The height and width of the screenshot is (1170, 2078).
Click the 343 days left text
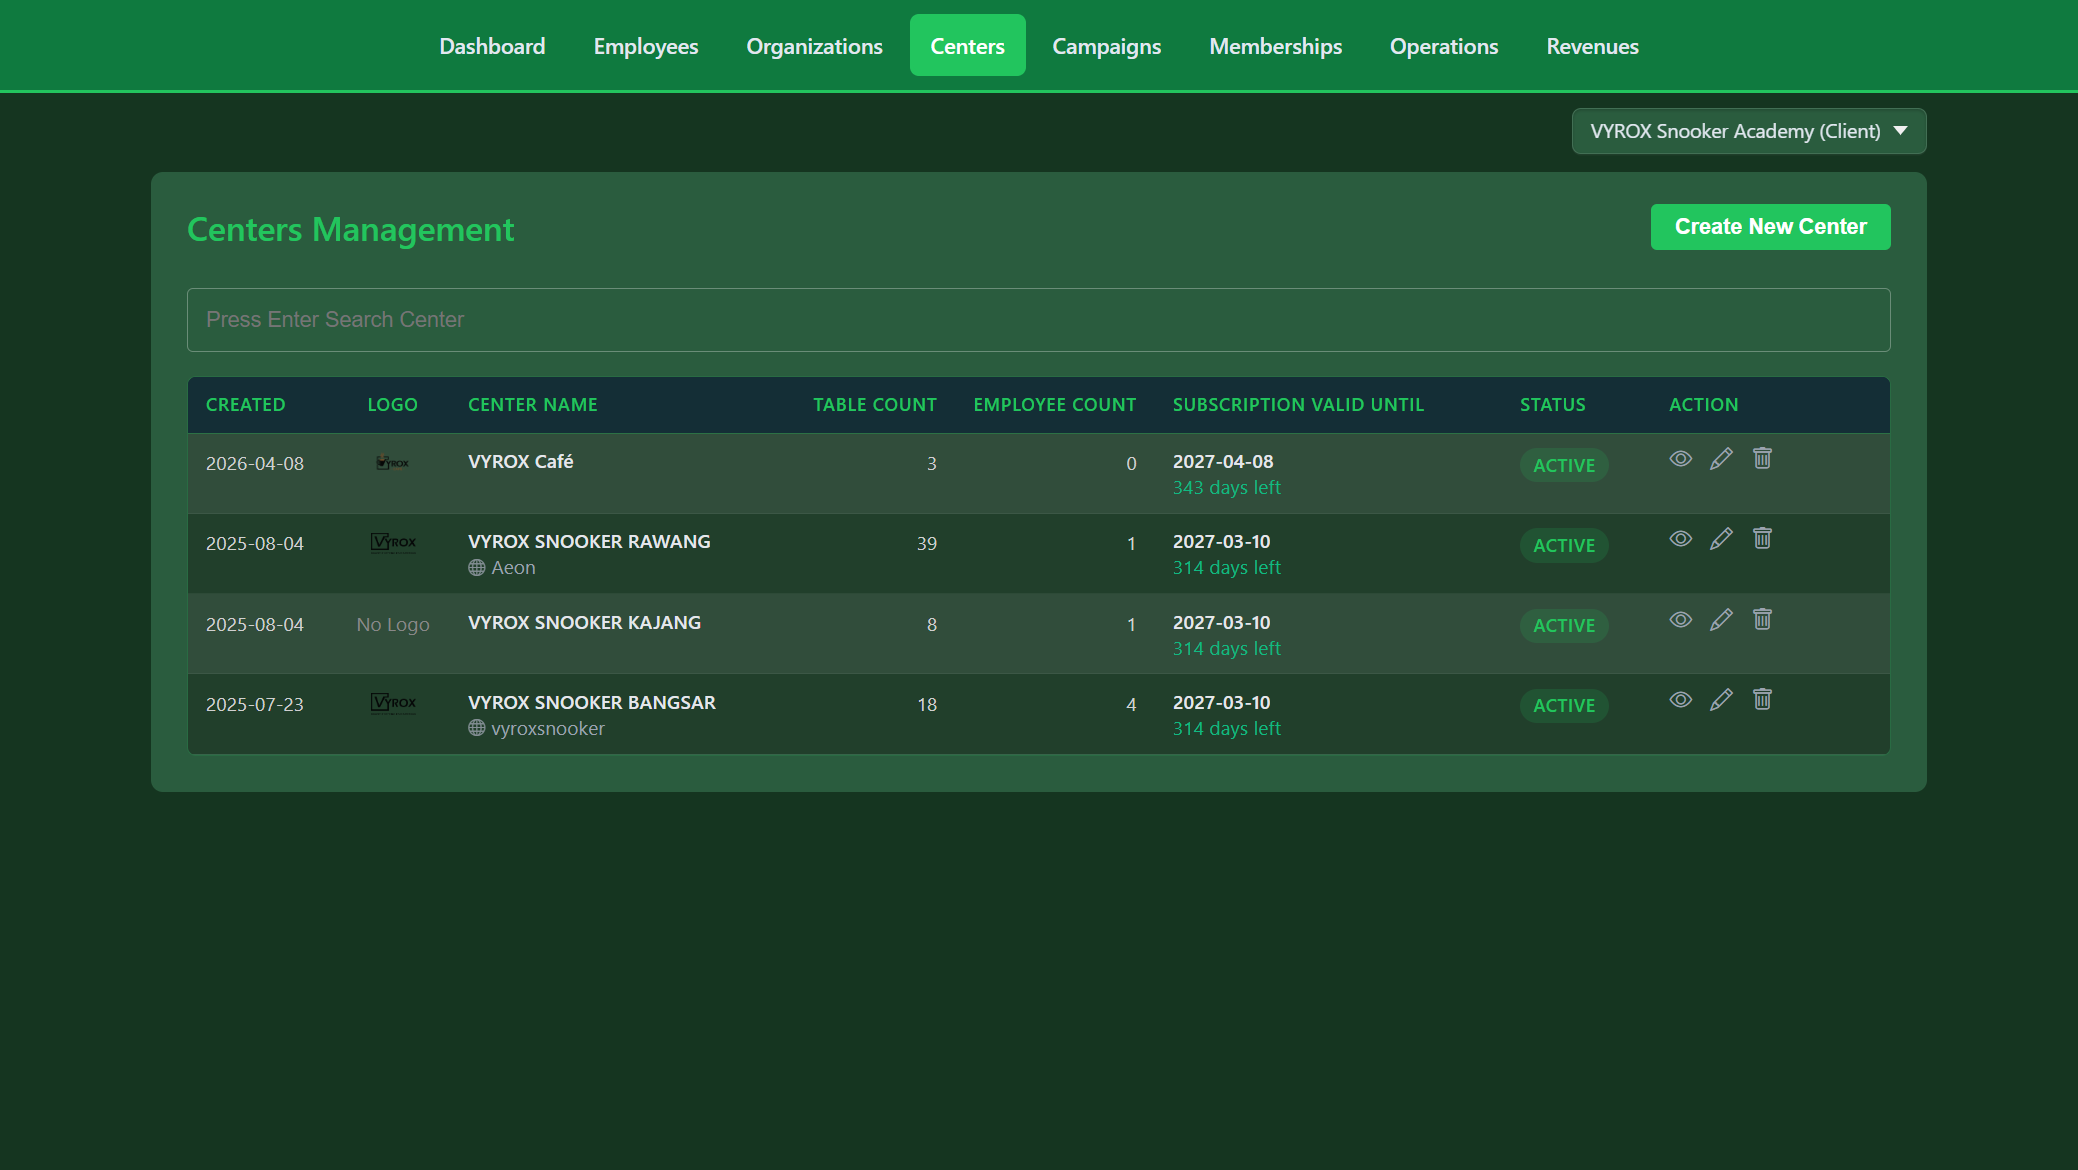1226,488
